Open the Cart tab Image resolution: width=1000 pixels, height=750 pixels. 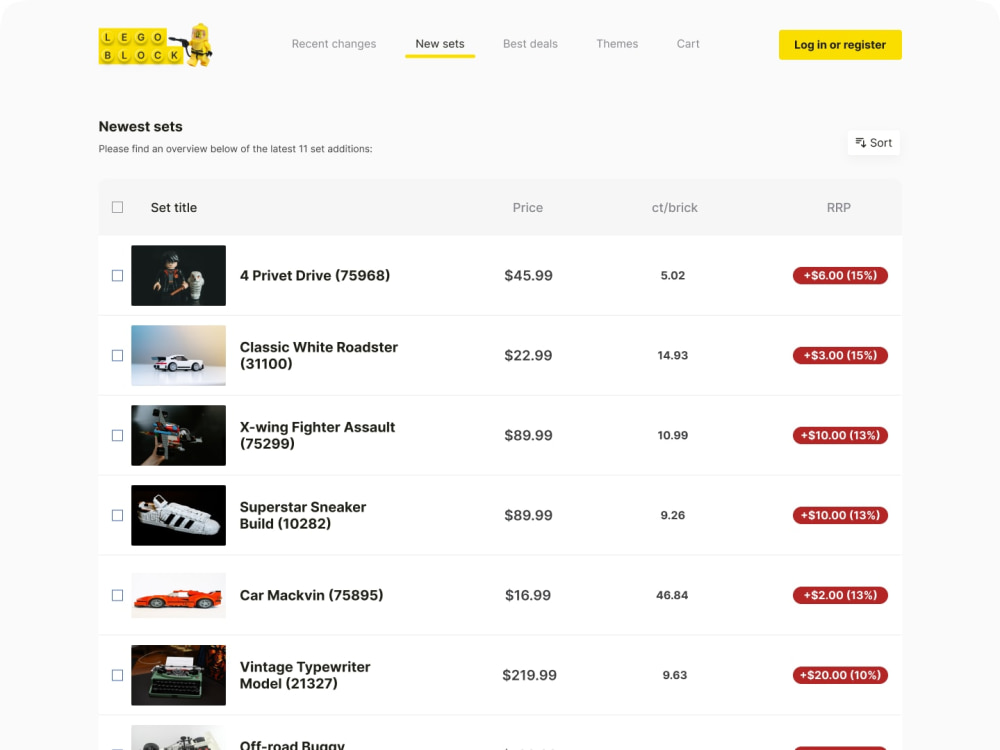(688, 44)
